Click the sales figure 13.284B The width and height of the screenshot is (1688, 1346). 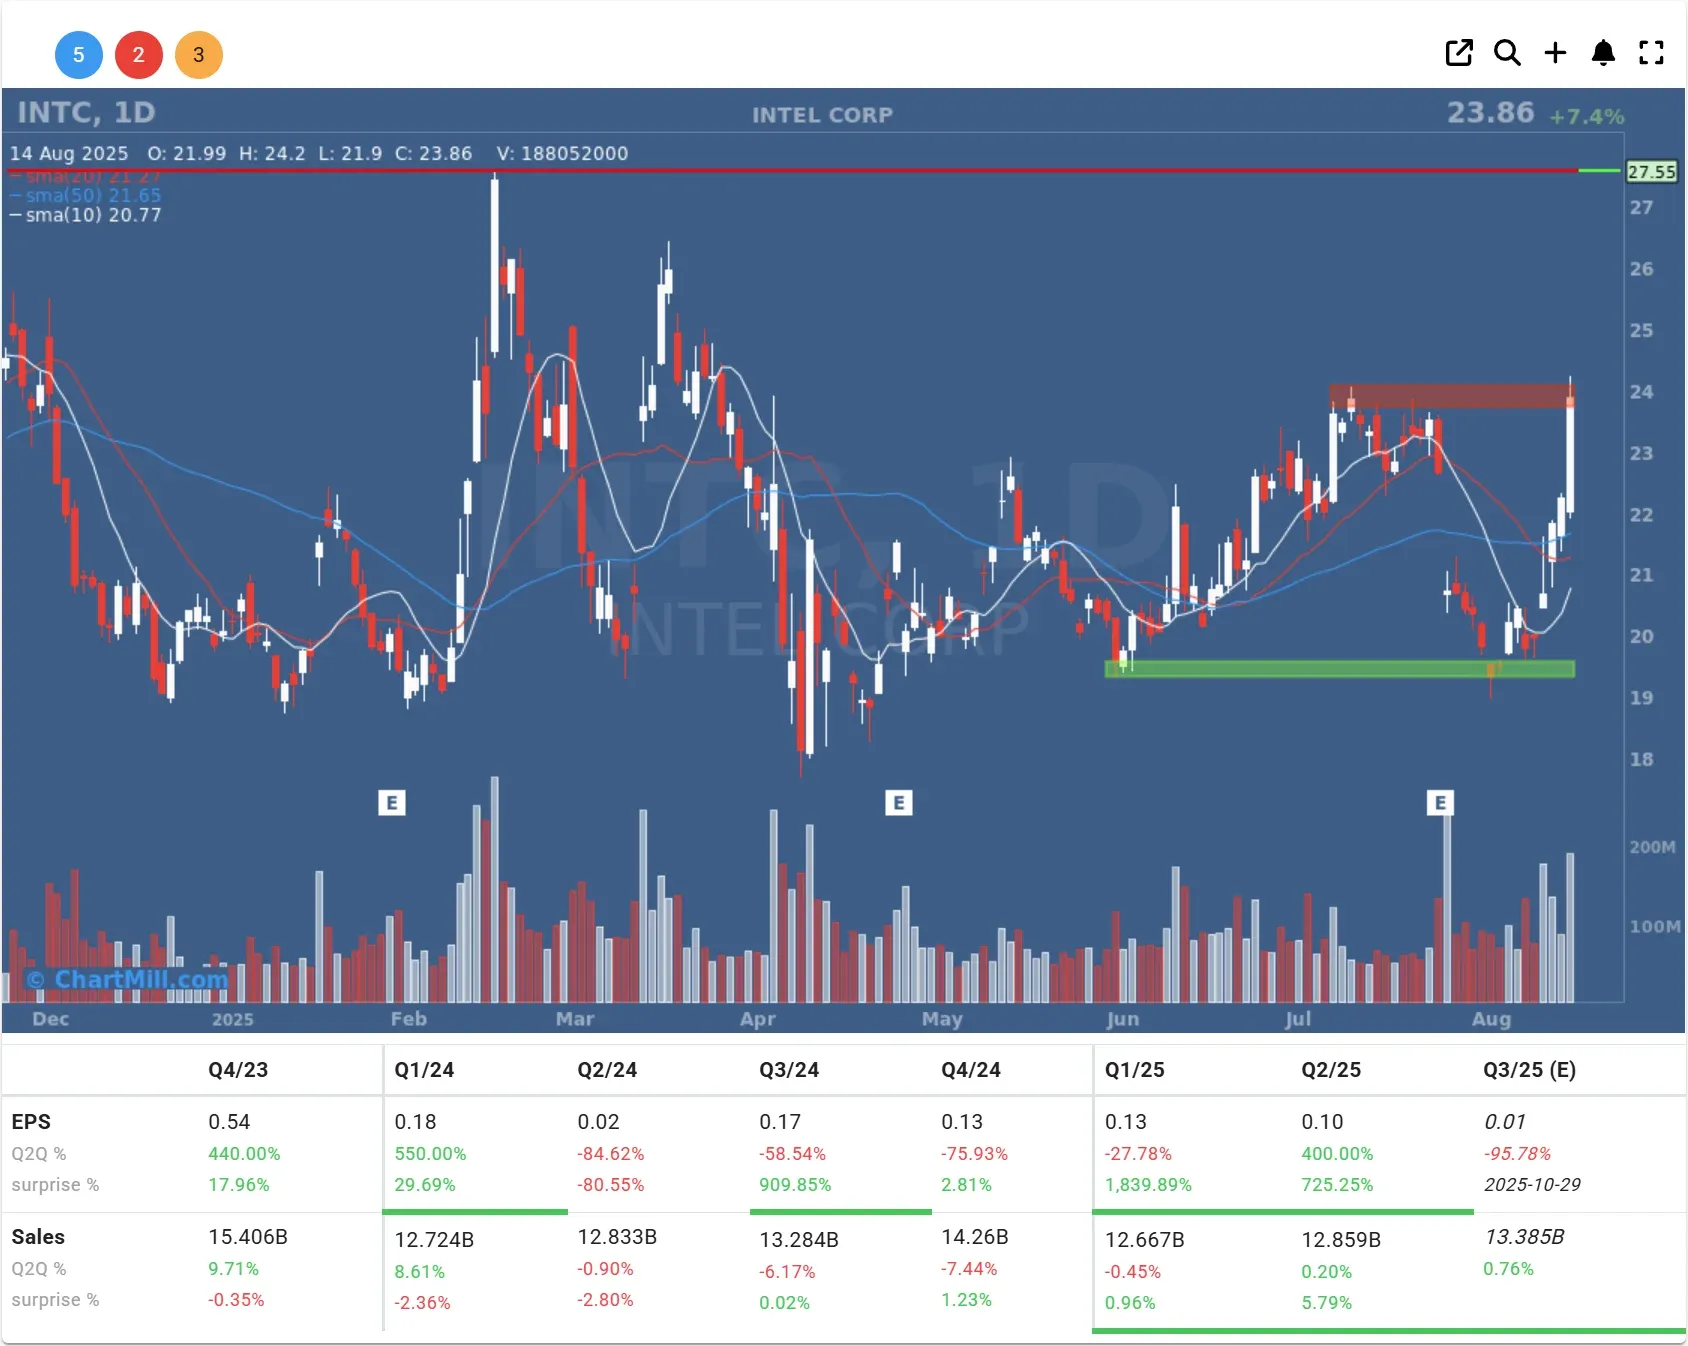[799, 1240]
